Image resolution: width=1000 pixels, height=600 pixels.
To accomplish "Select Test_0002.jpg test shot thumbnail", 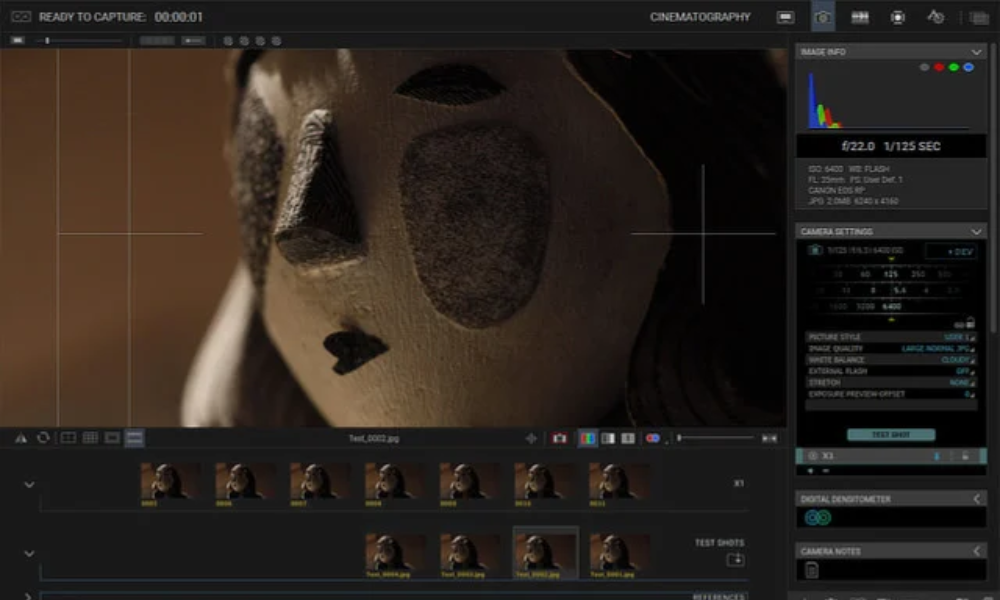I will 546,553.
